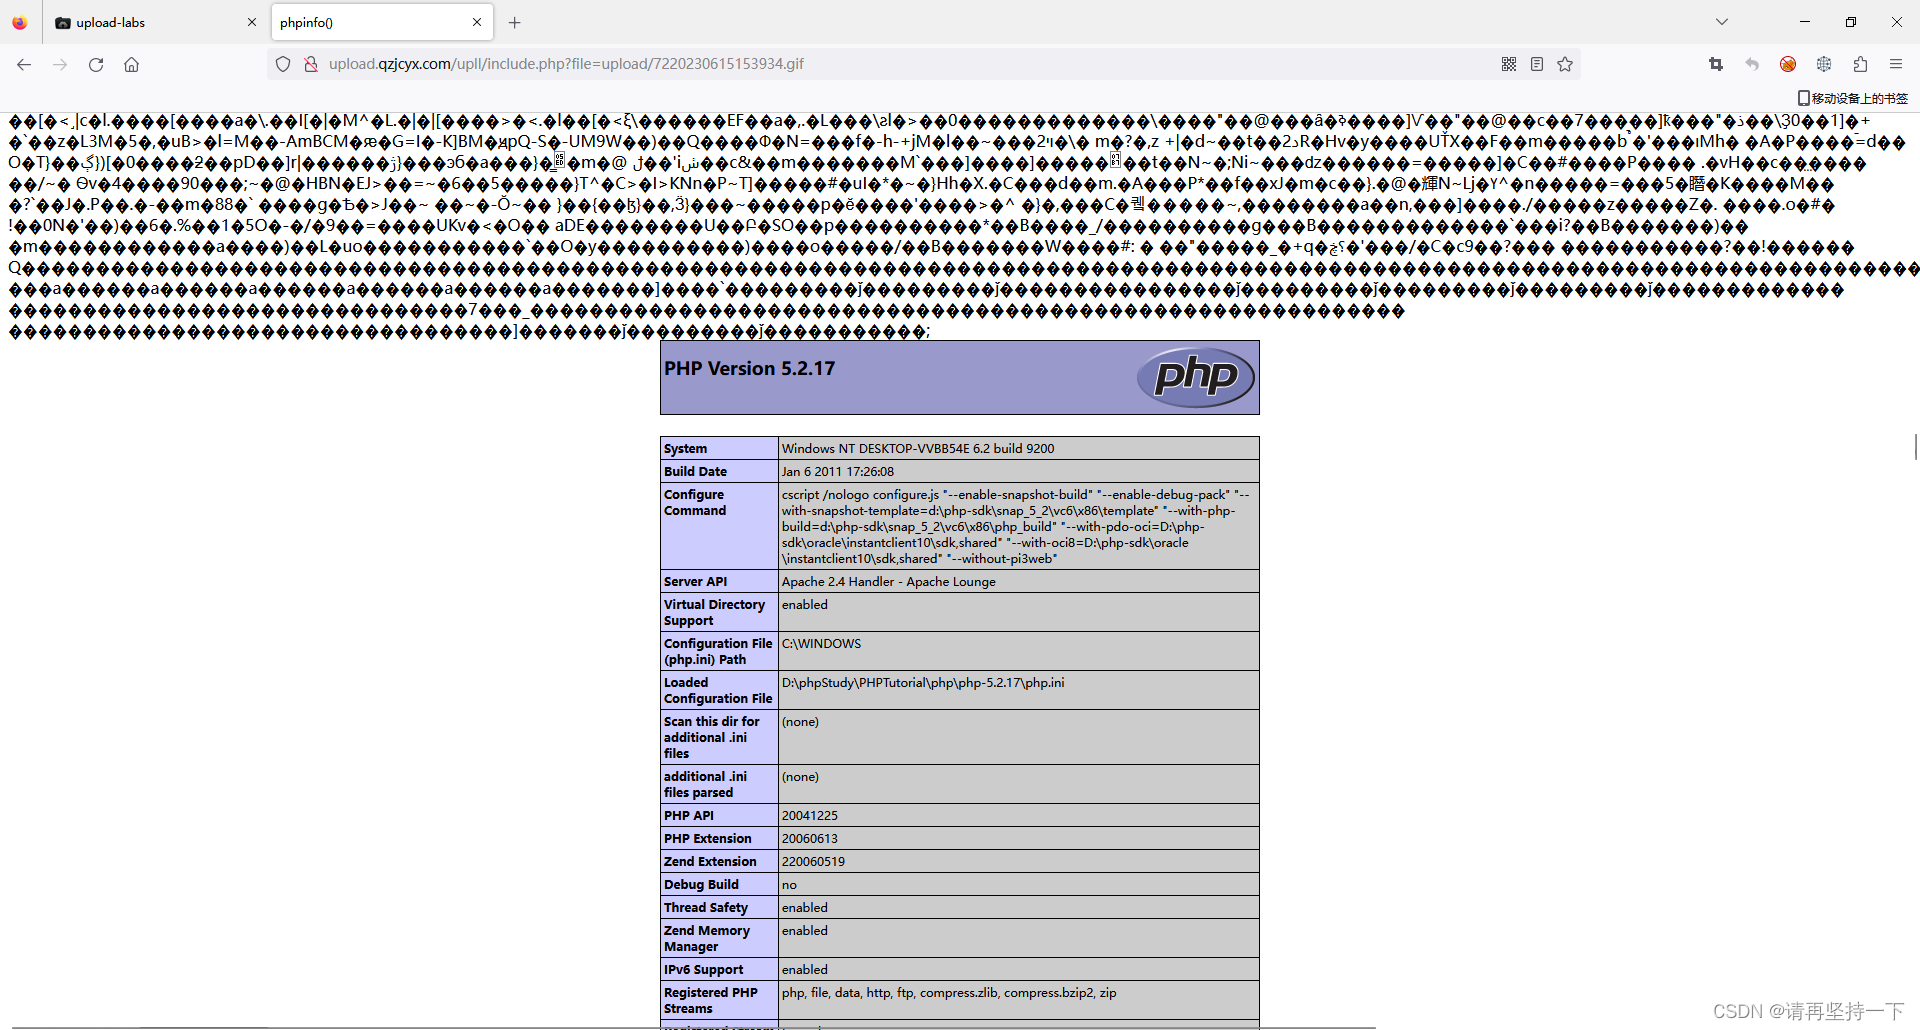Click the undo arrow toolbar icon
1920x1030 pixels.
click(1752, 64)
